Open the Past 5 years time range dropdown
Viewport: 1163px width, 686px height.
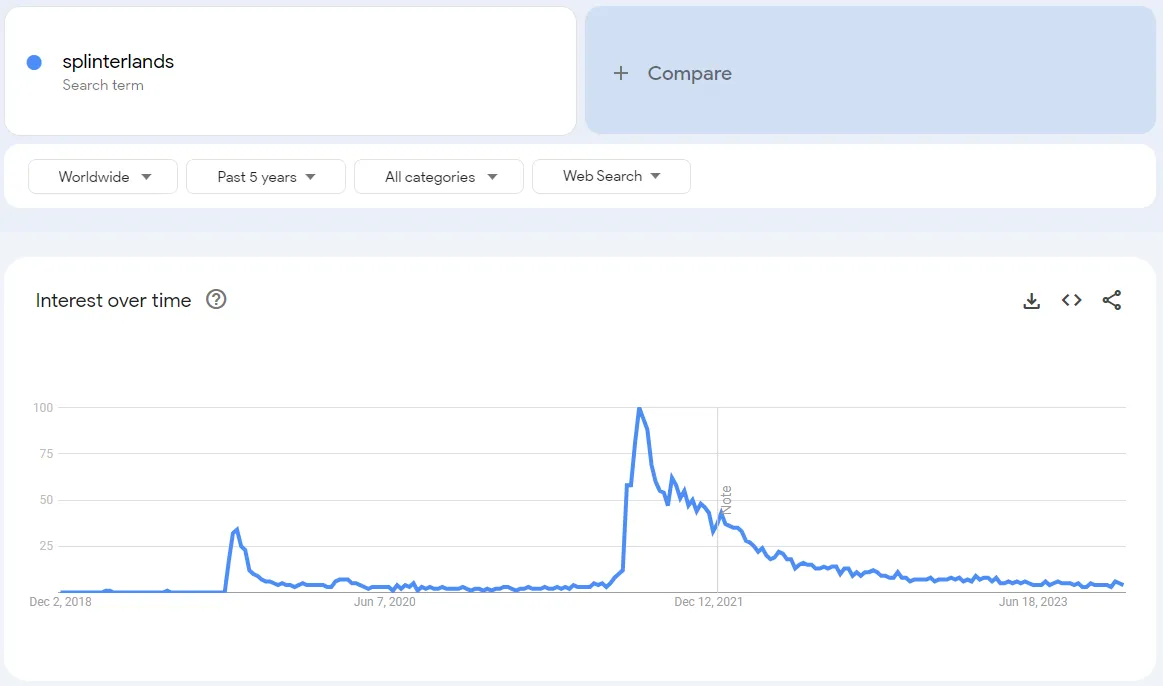266,177
